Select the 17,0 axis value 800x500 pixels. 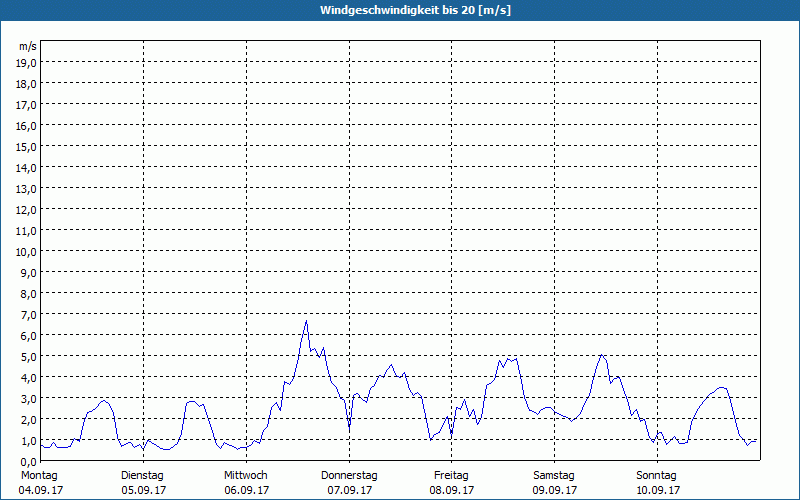tap(27, 105)
